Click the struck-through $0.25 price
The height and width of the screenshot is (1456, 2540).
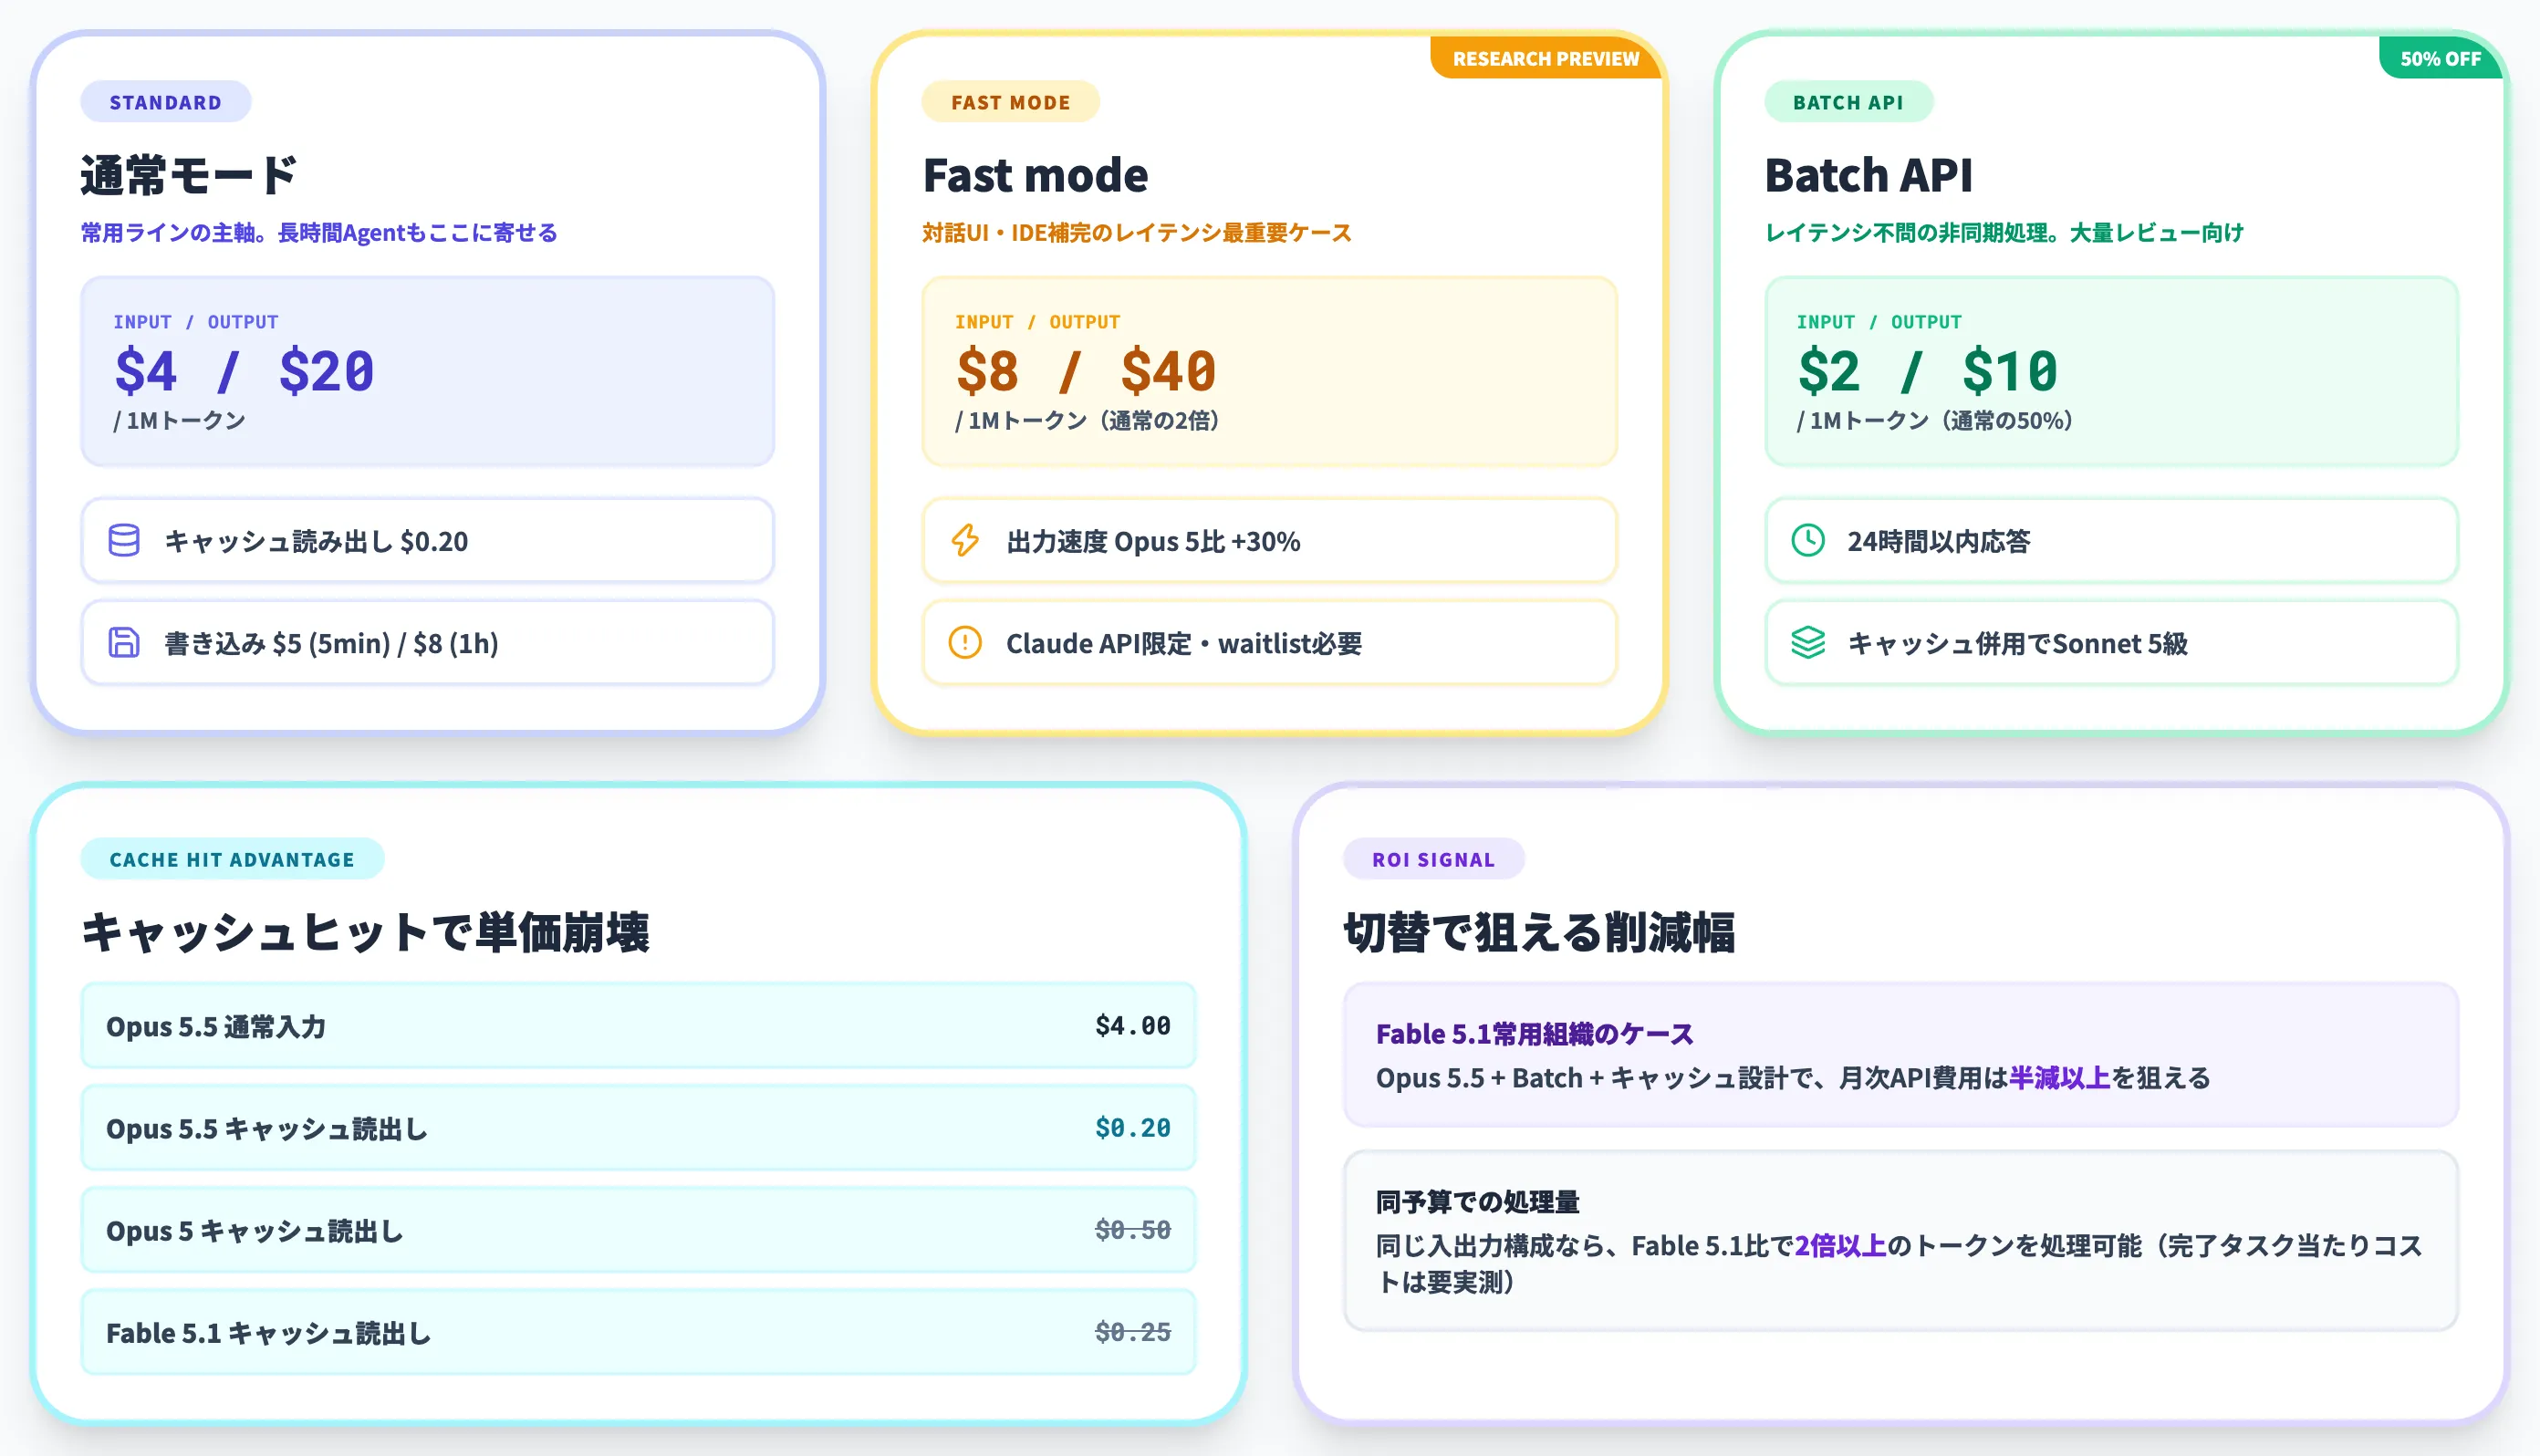coord(1132,1331)
